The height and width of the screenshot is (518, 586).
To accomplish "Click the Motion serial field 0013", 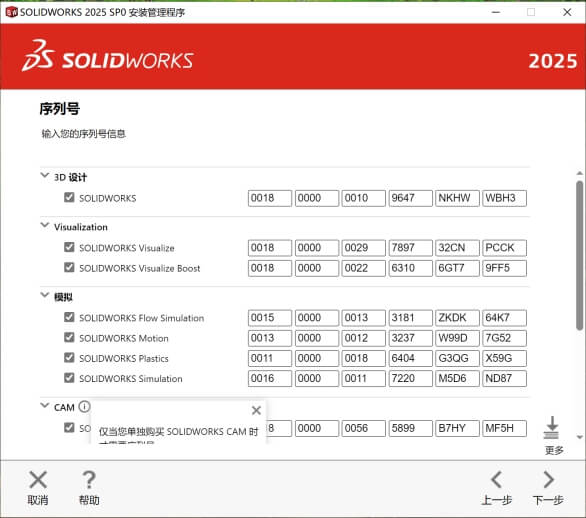I will (x=270, y=338).
